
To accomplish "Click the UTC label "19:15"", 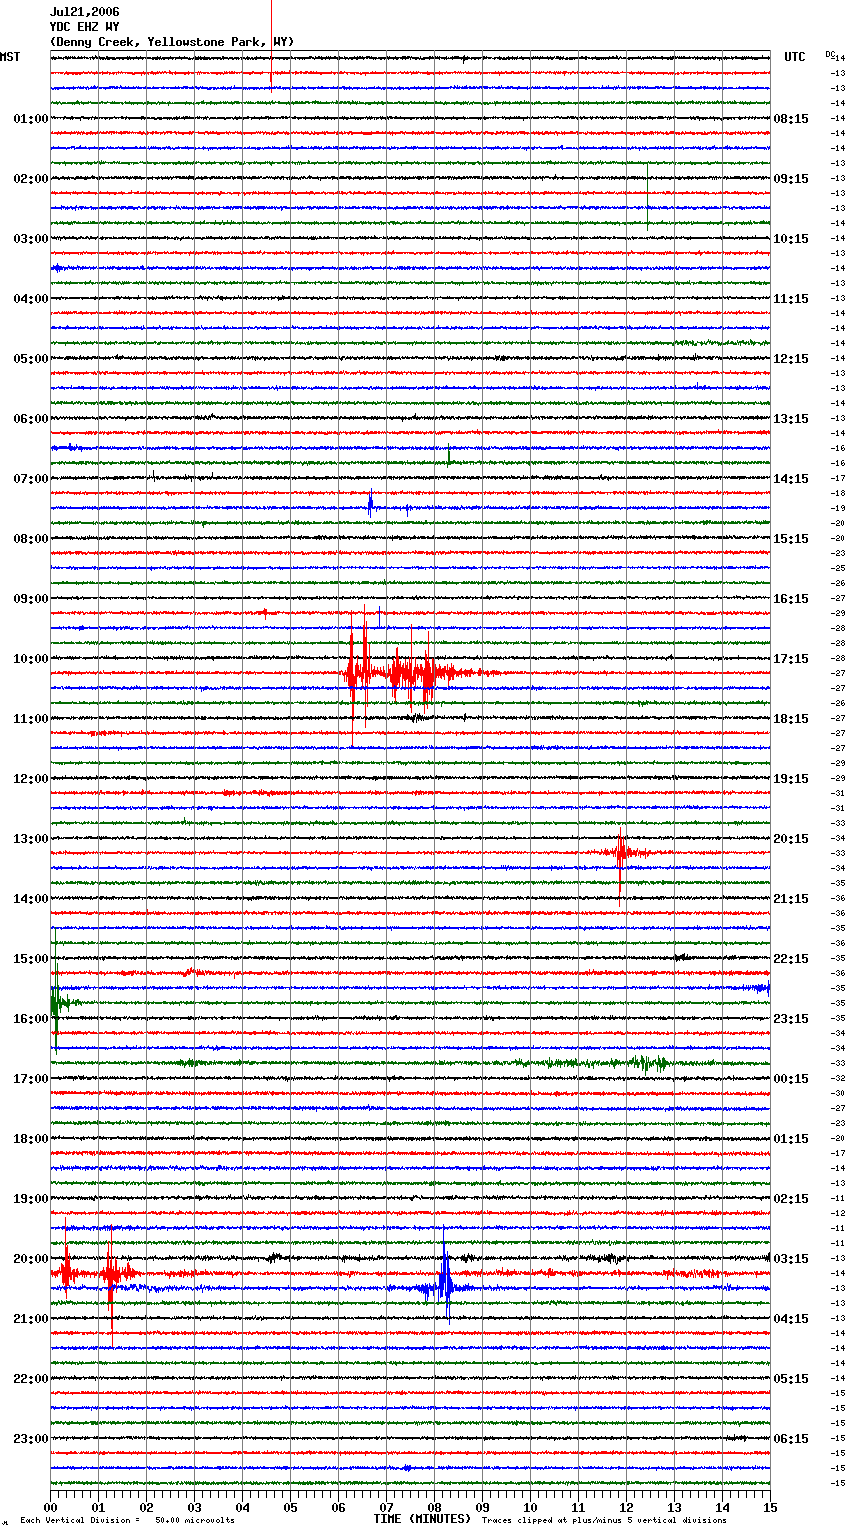I will point(791,779).
